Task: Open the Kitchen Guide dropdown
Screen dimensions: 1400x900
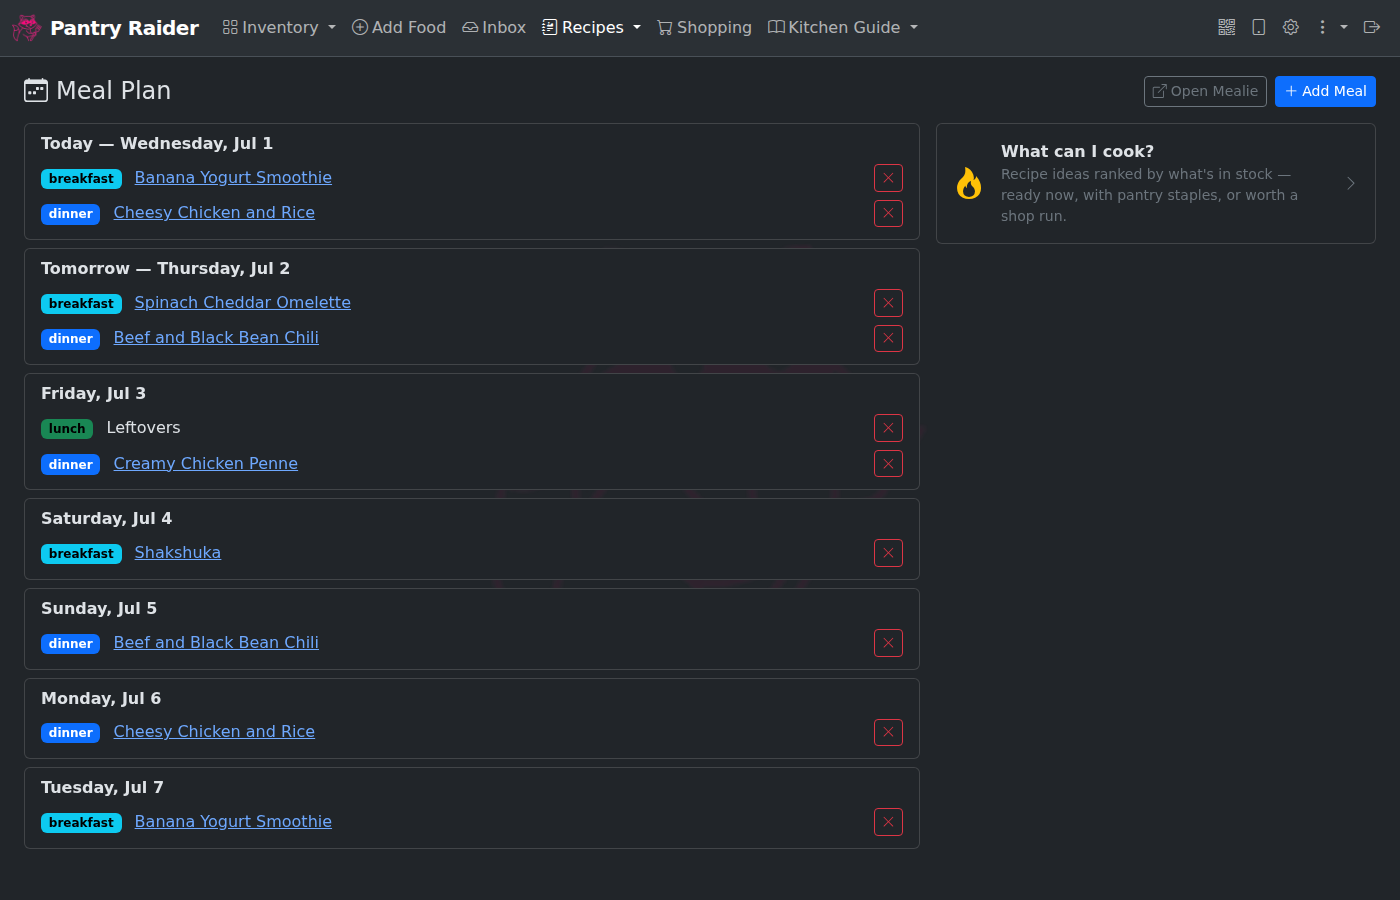Action: 843,27
